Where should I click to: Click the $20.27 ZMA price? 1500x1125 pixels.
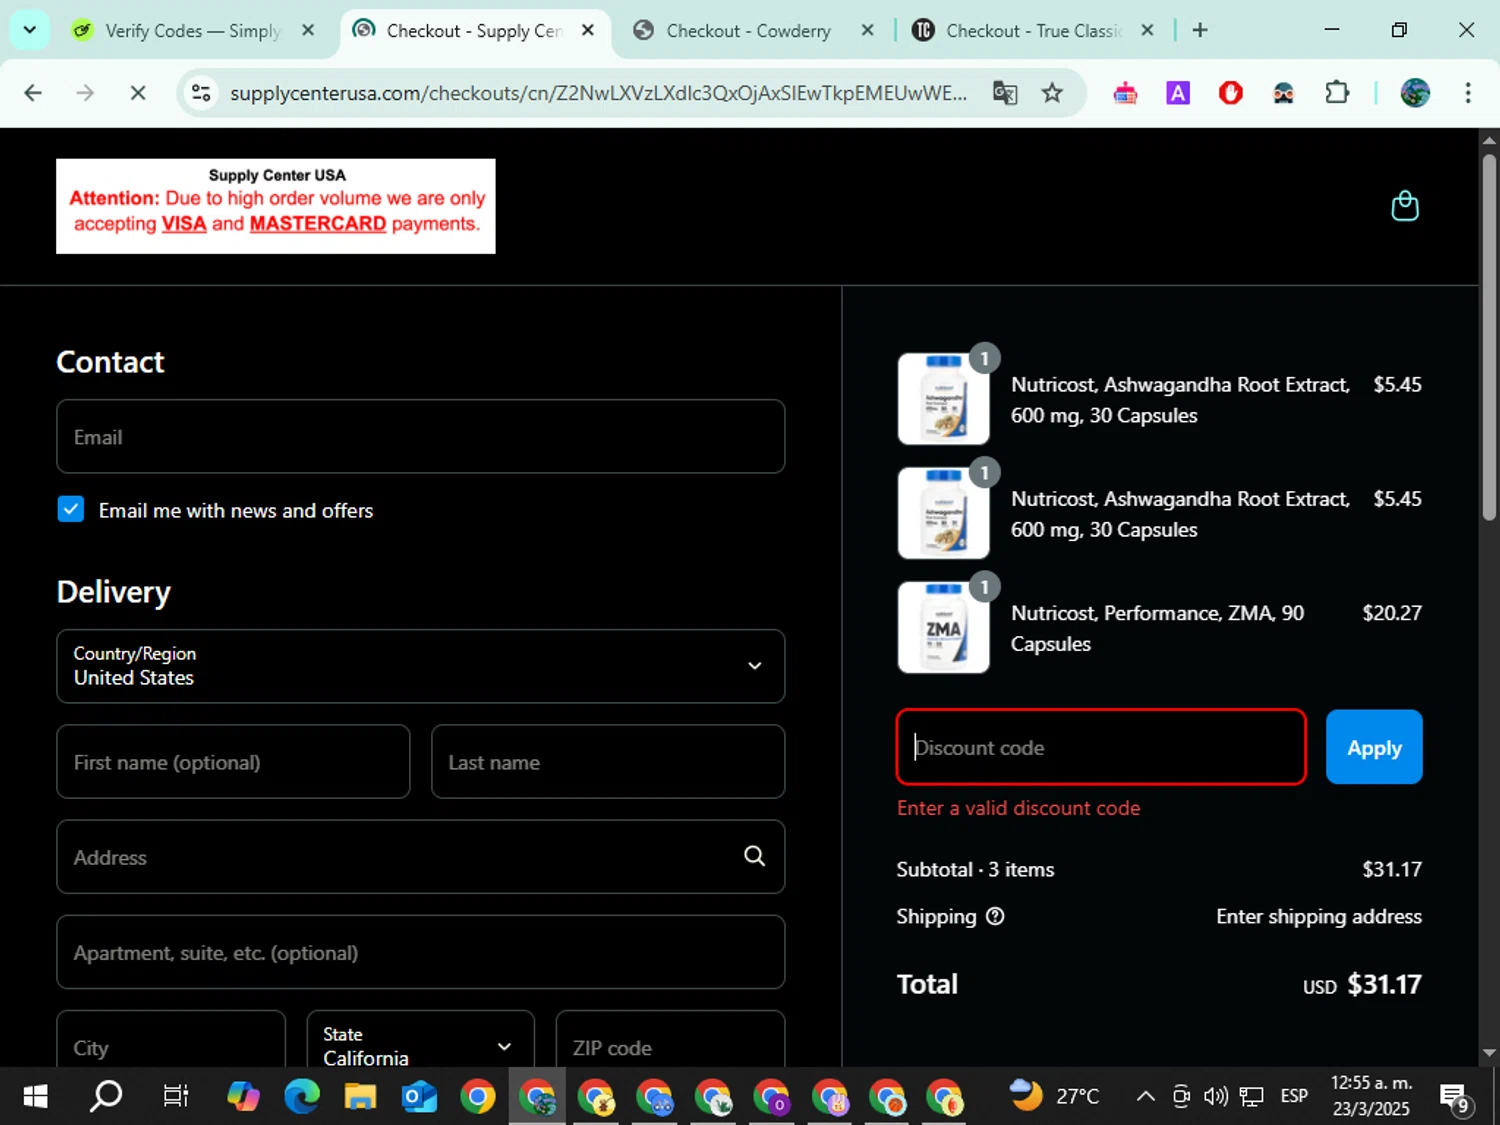[x=1391, y=613]
